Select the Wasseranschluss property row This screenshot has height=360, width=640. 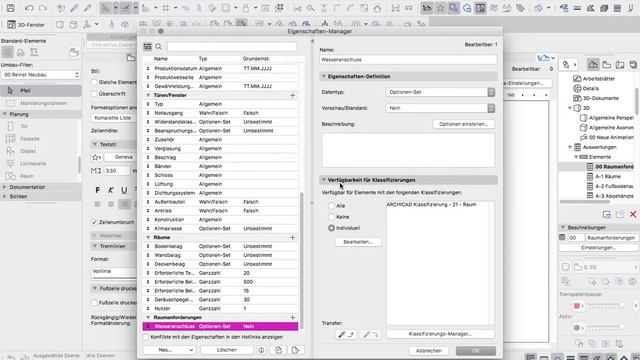[x=220, y=326]
